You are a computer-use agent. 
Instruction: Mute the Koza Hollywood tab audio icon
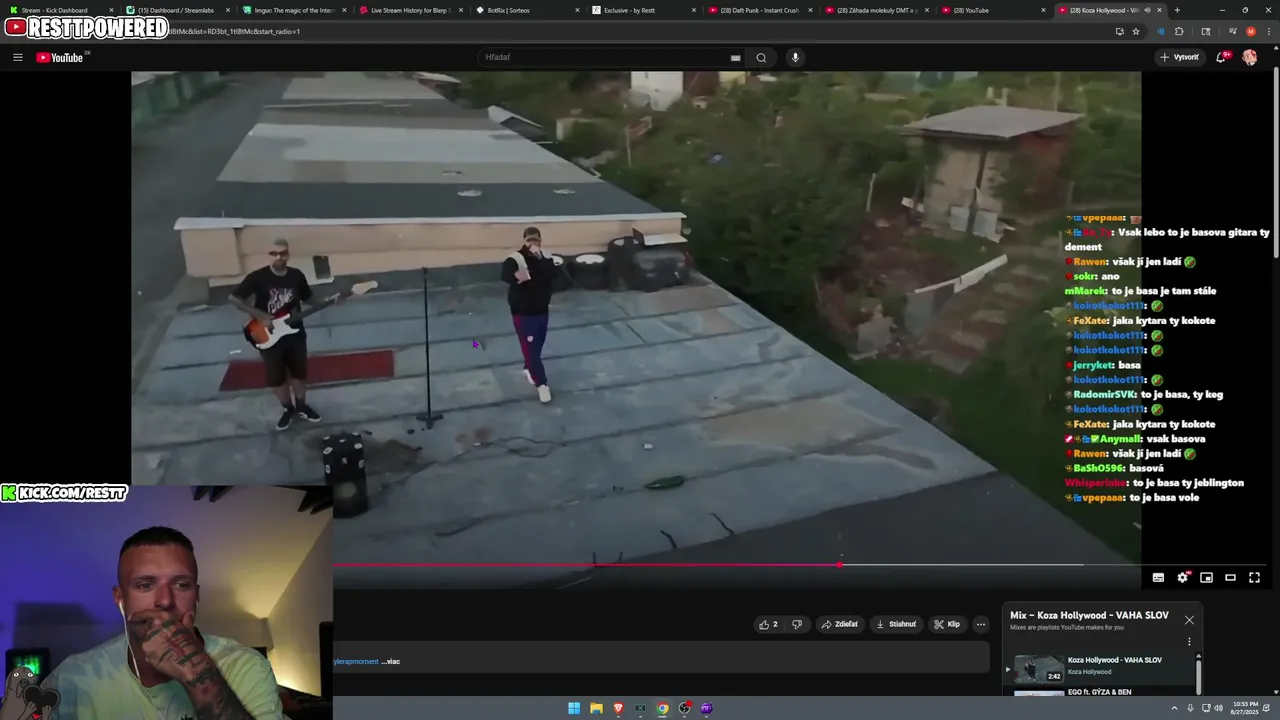(1148, 10)
